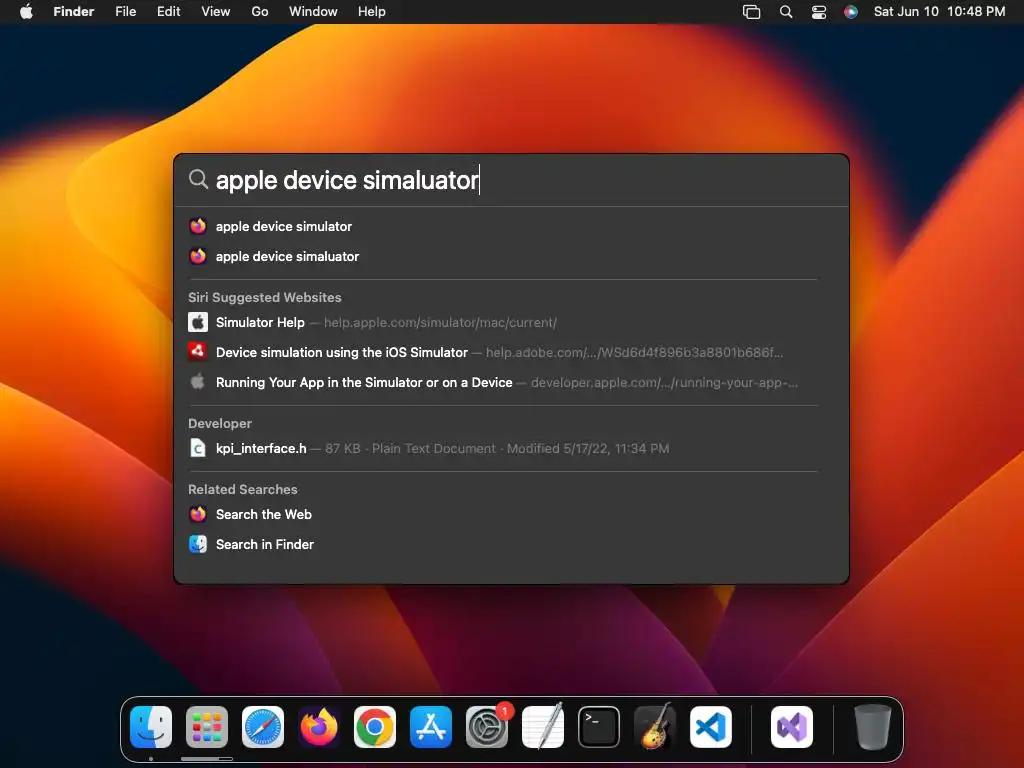Click gray Apple icon beside Running Your App
Image resolution: width=1024 pixels, height=768 pixels.
click(x=198, y=381)
